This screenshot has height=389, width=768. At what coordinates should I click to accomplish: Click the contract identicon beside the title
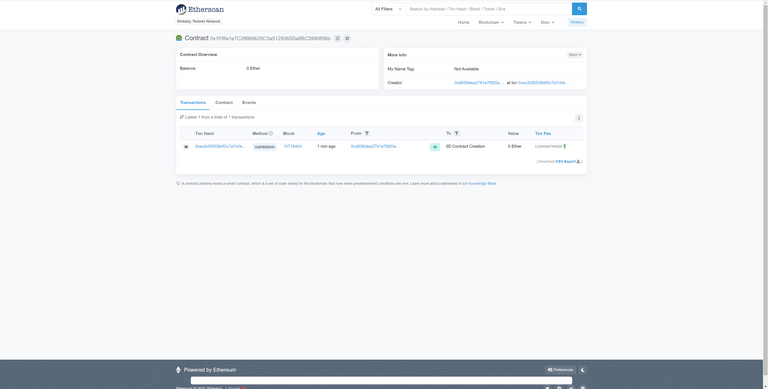(x=179, y=38)
